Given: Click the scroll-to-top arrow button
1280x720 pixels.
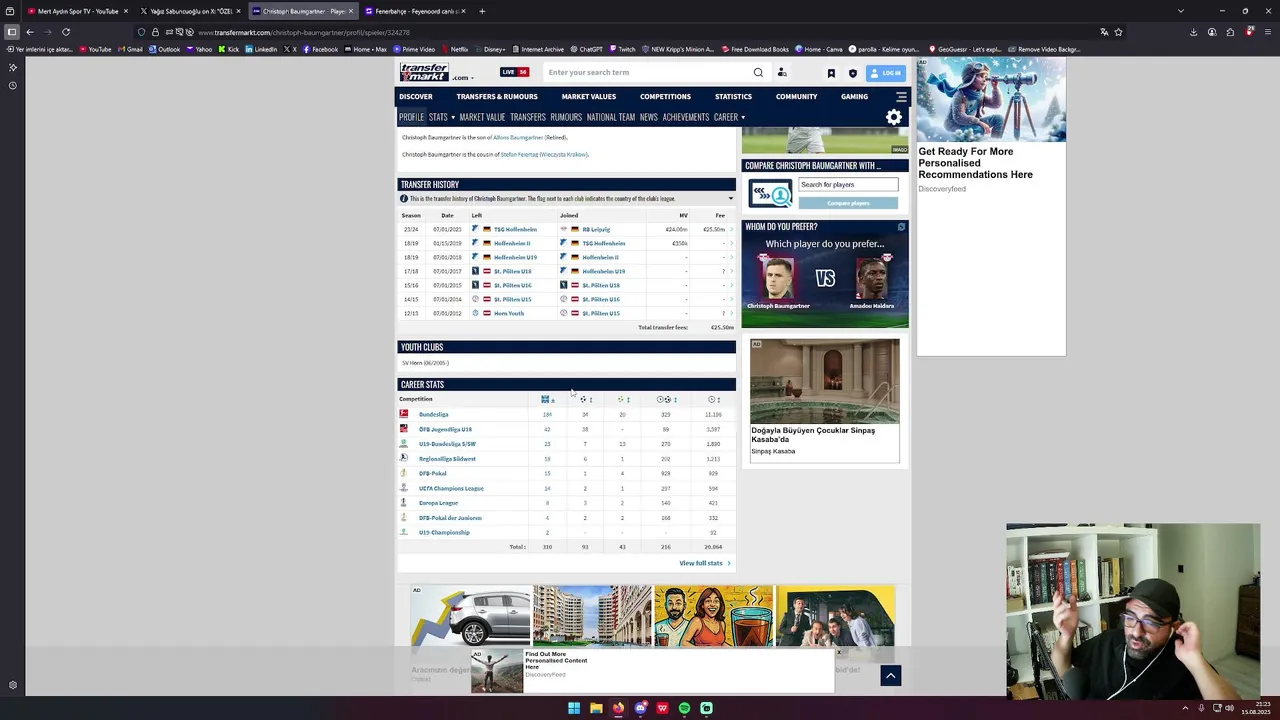Looking at the screenshot, I should (x=890, y=676).
